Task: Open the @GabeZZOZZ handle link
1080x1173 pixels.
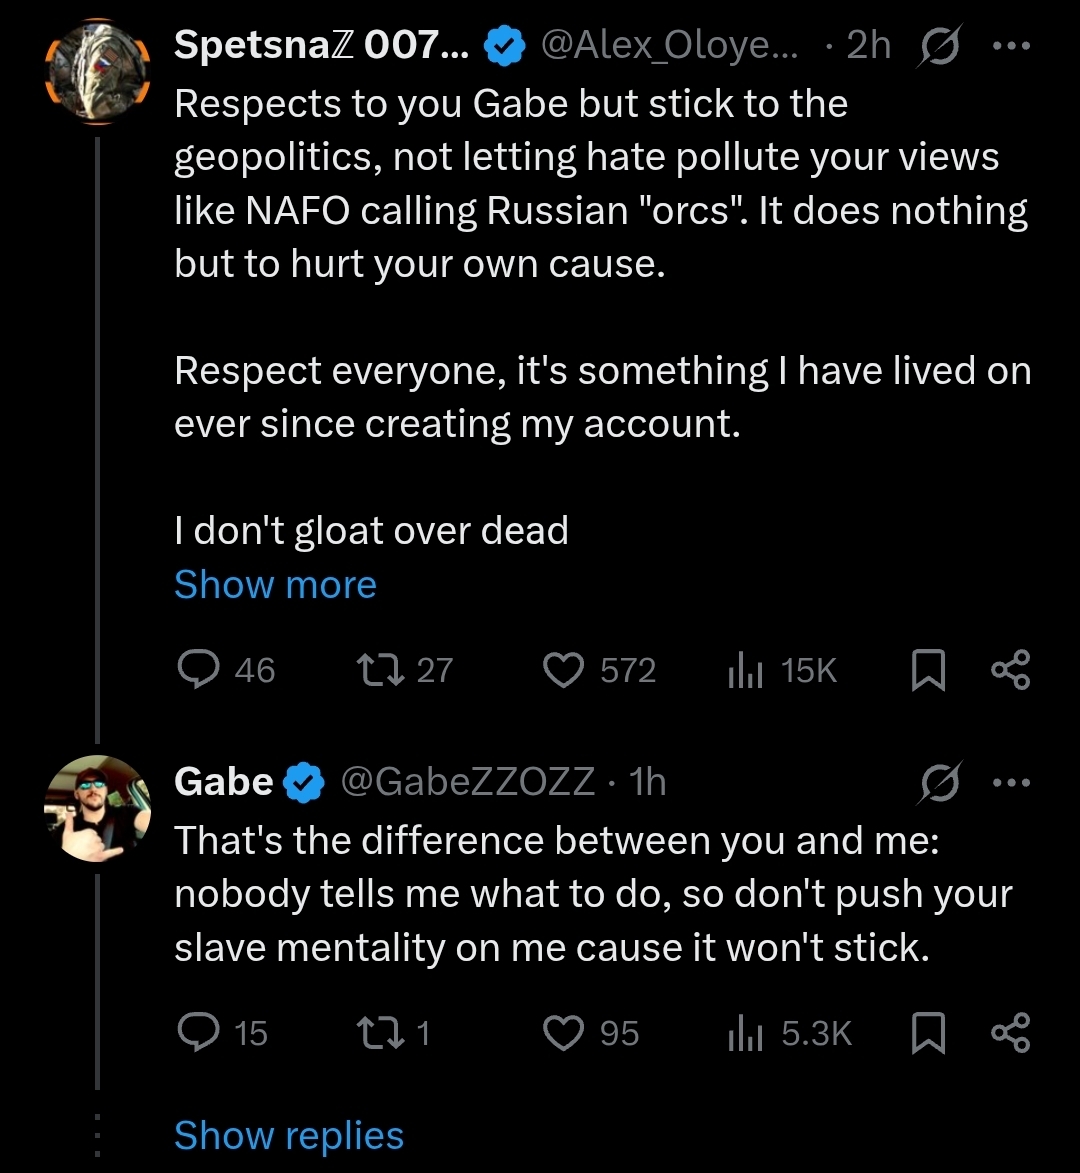Action: pyautogui.click(x=469, y=782)
